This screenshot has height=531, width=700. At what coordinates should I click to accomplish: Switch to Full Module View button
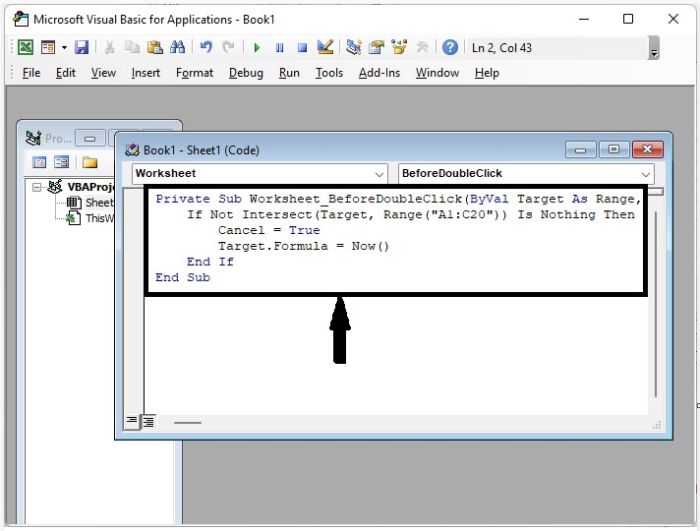pyautogui.click(x=148, y=421)
